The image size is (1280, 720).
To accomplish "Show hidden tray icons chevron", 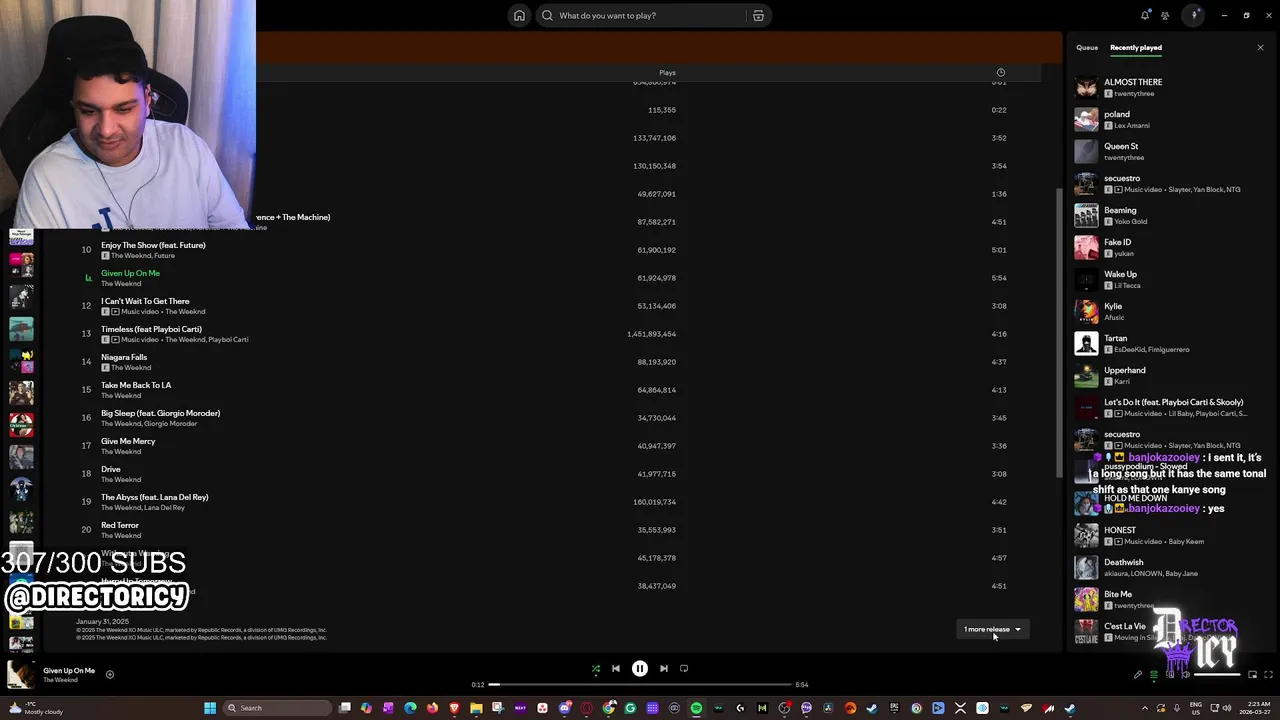I will tap(1145, 708).
